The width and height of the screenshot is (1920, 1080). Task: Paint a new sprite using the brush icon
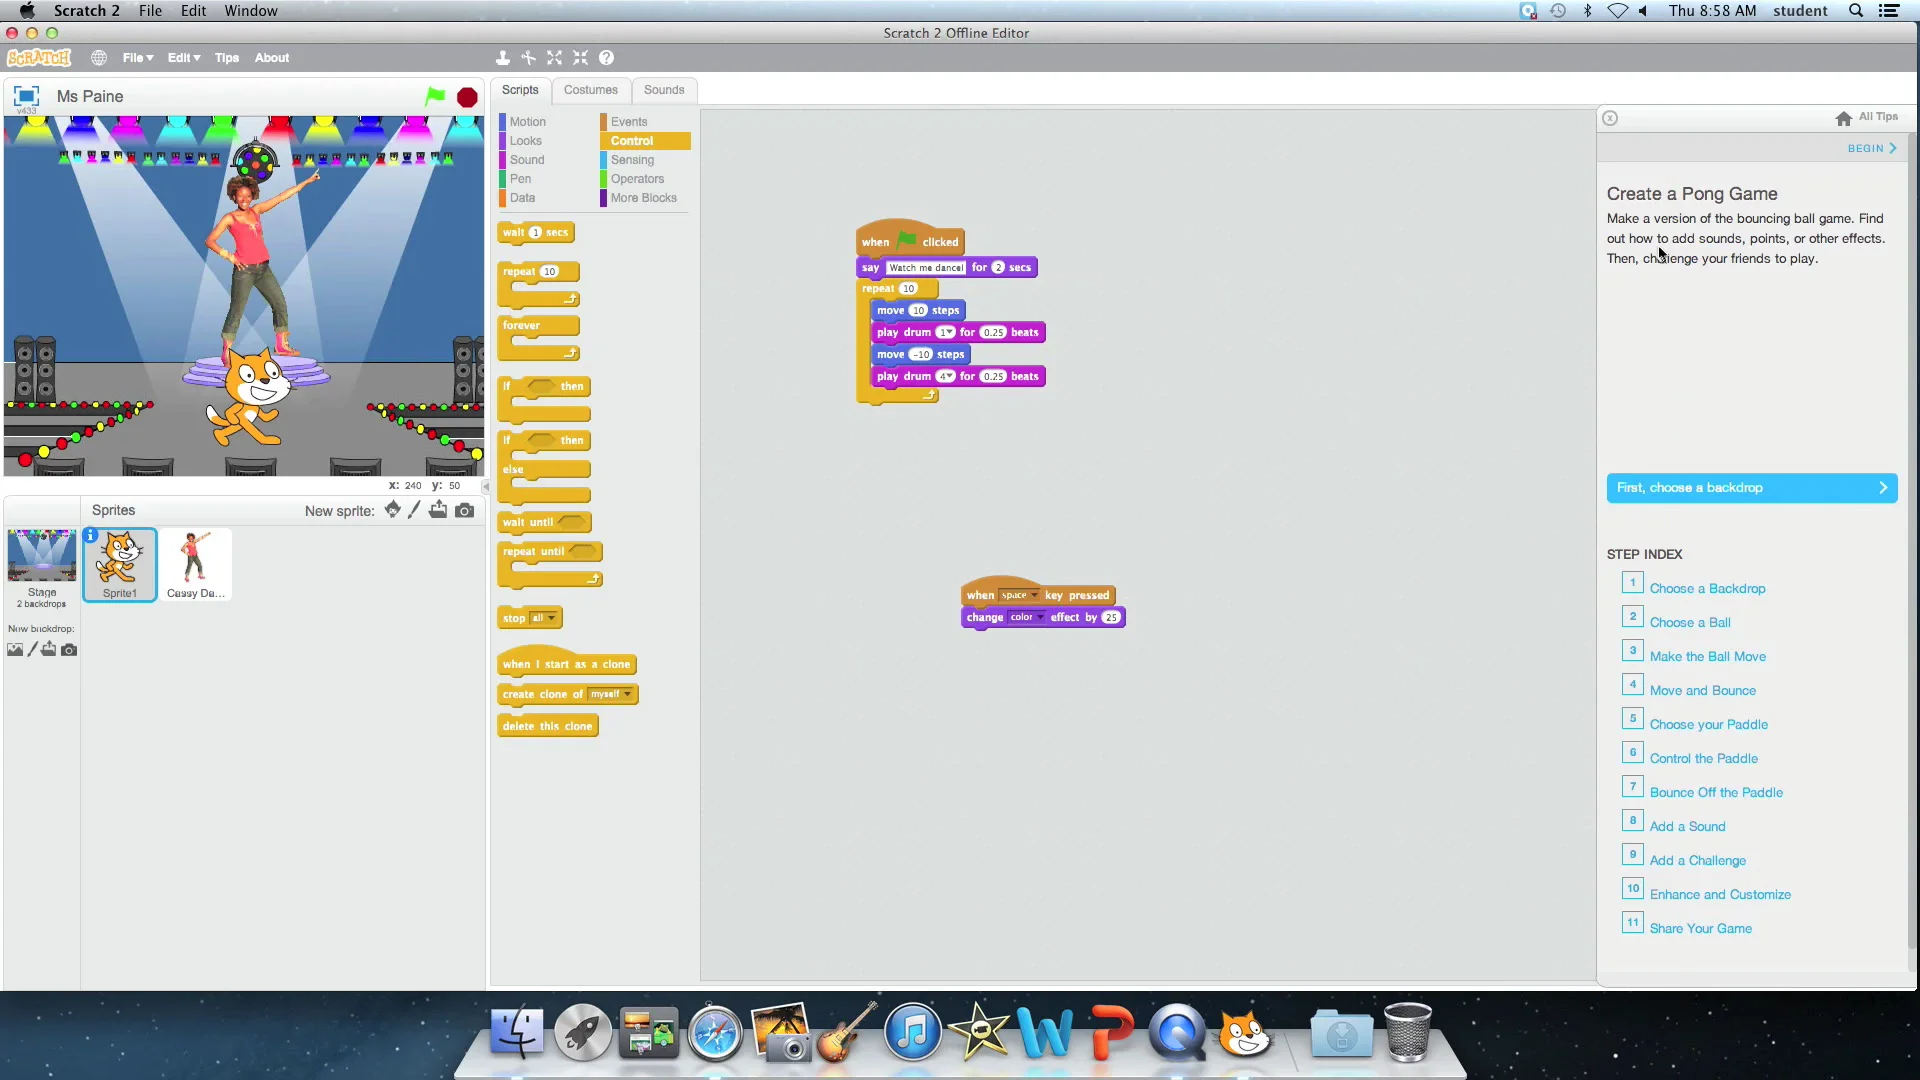point(414,510)
